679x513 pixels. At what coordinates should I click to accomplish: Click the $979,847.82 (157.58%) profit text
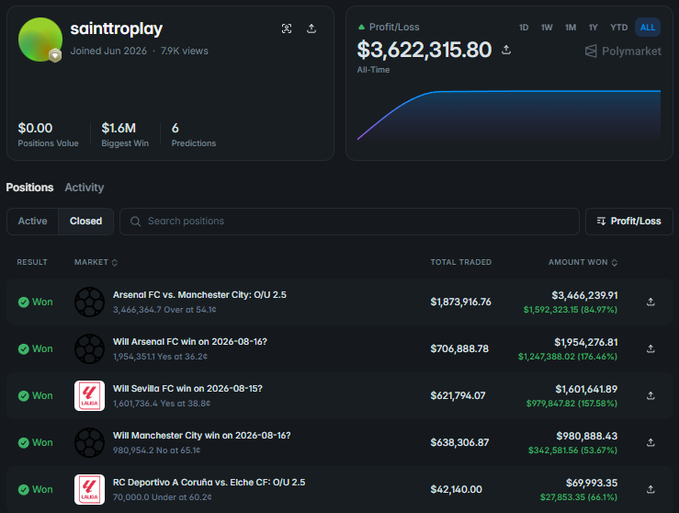[x=572, y=403]
